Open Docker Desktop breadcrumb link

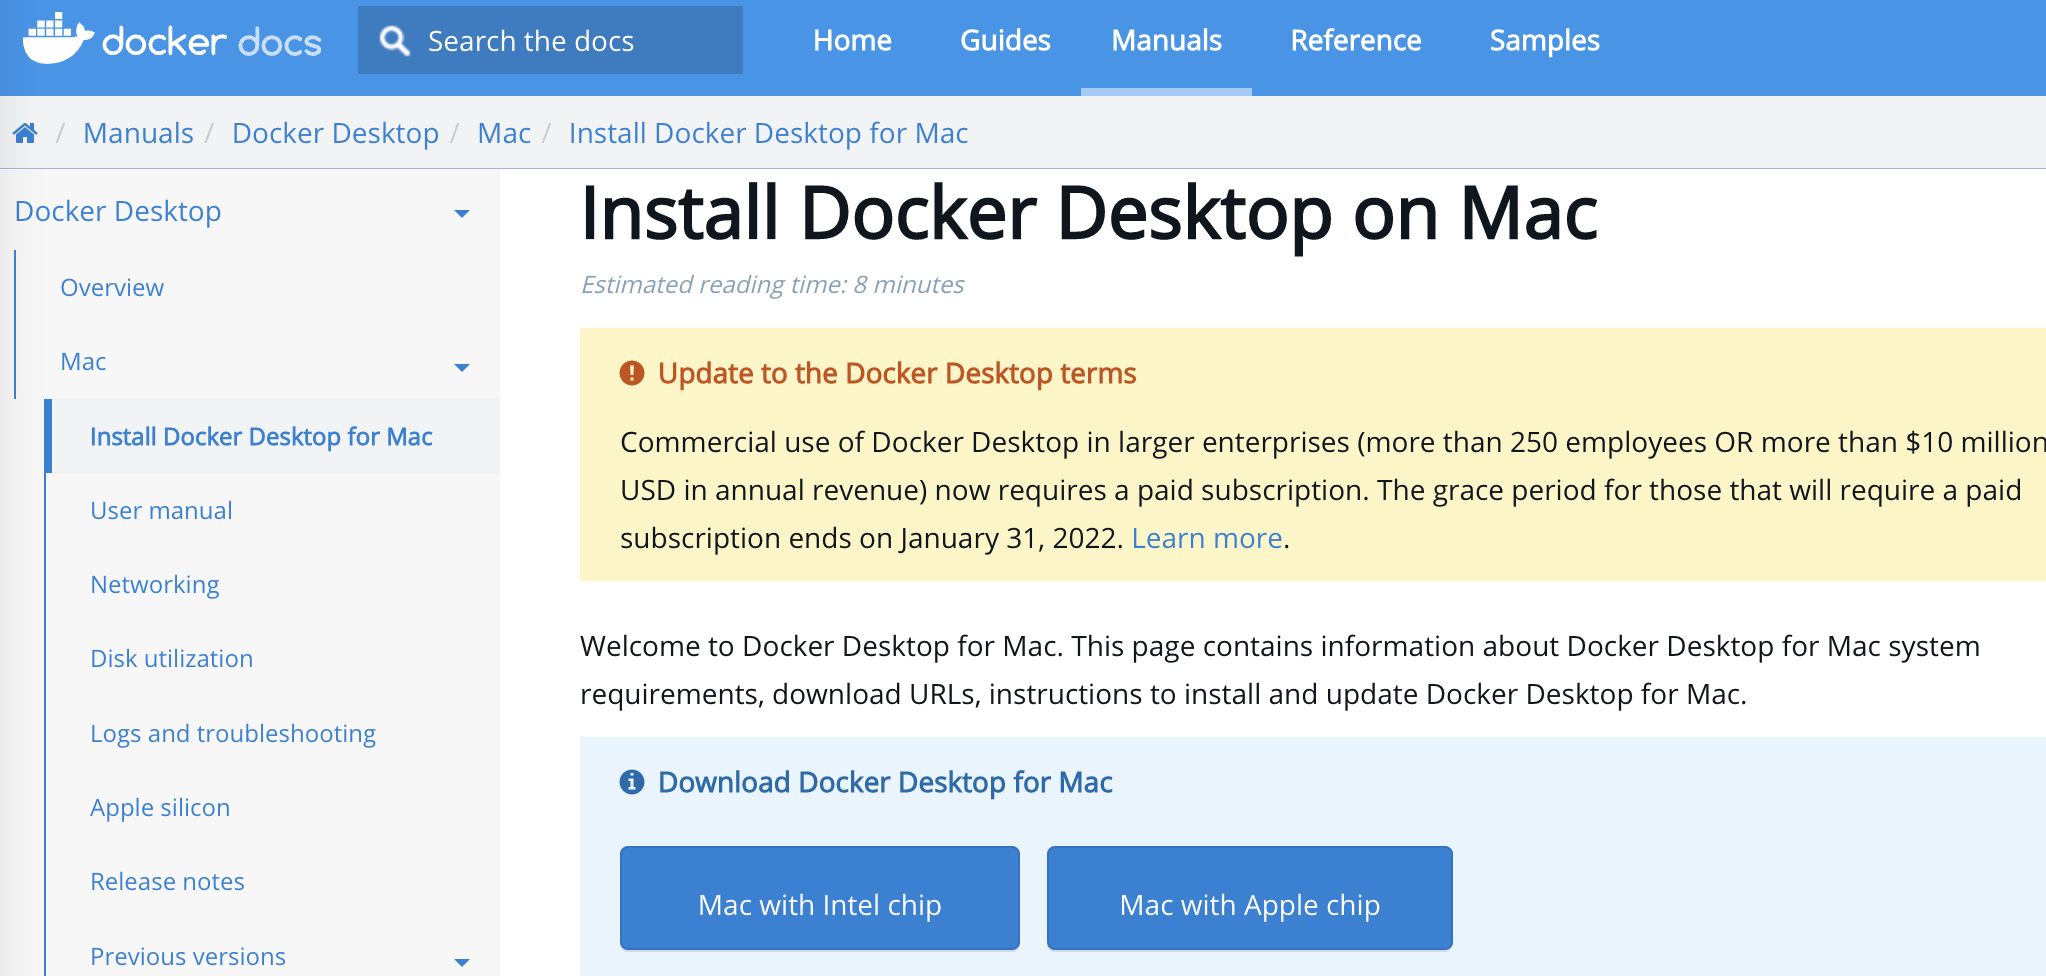click(335, 133)
